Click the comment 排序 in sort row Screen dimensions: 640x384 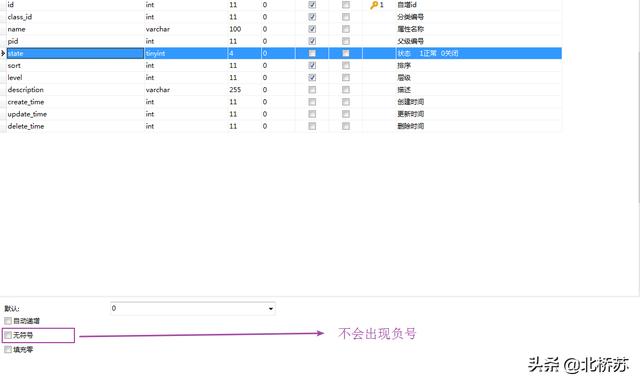404,65
